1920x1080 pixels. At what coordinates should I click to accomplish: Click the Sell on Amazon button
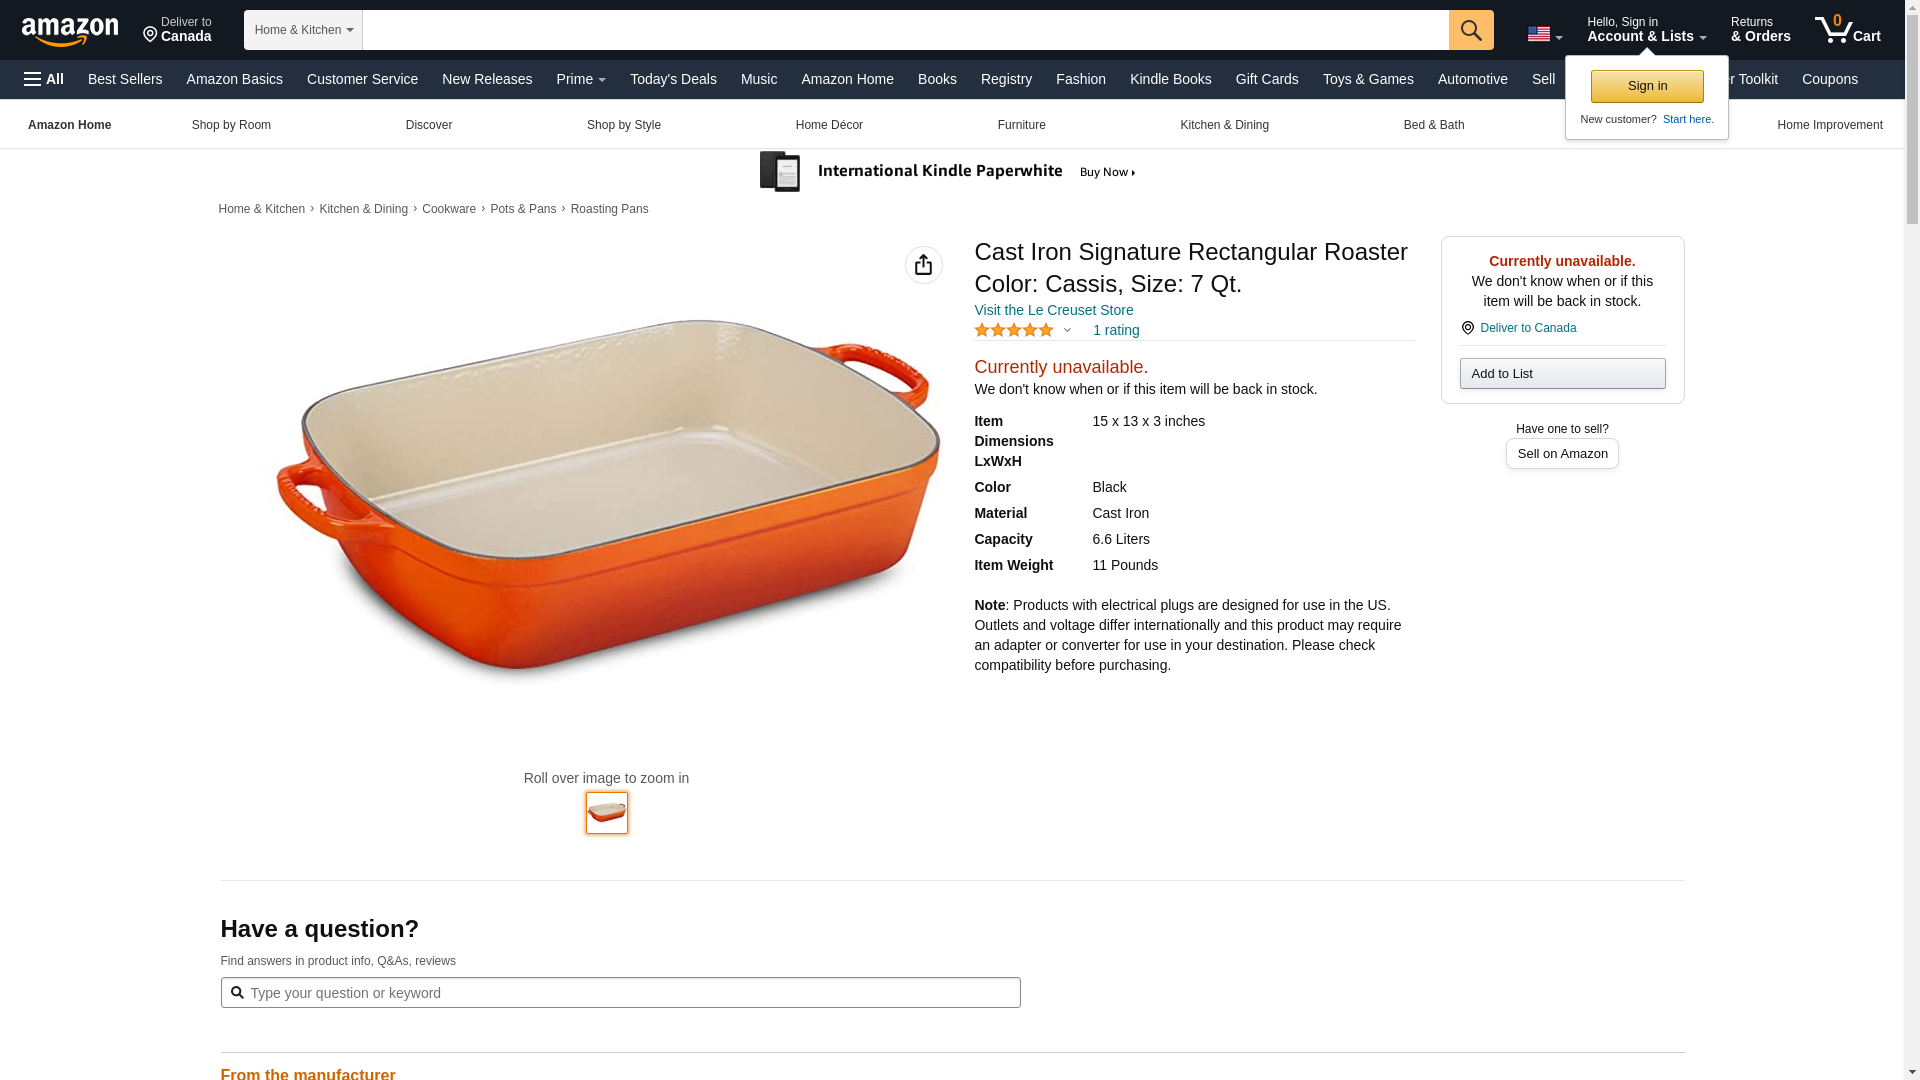pos(1562,453)
